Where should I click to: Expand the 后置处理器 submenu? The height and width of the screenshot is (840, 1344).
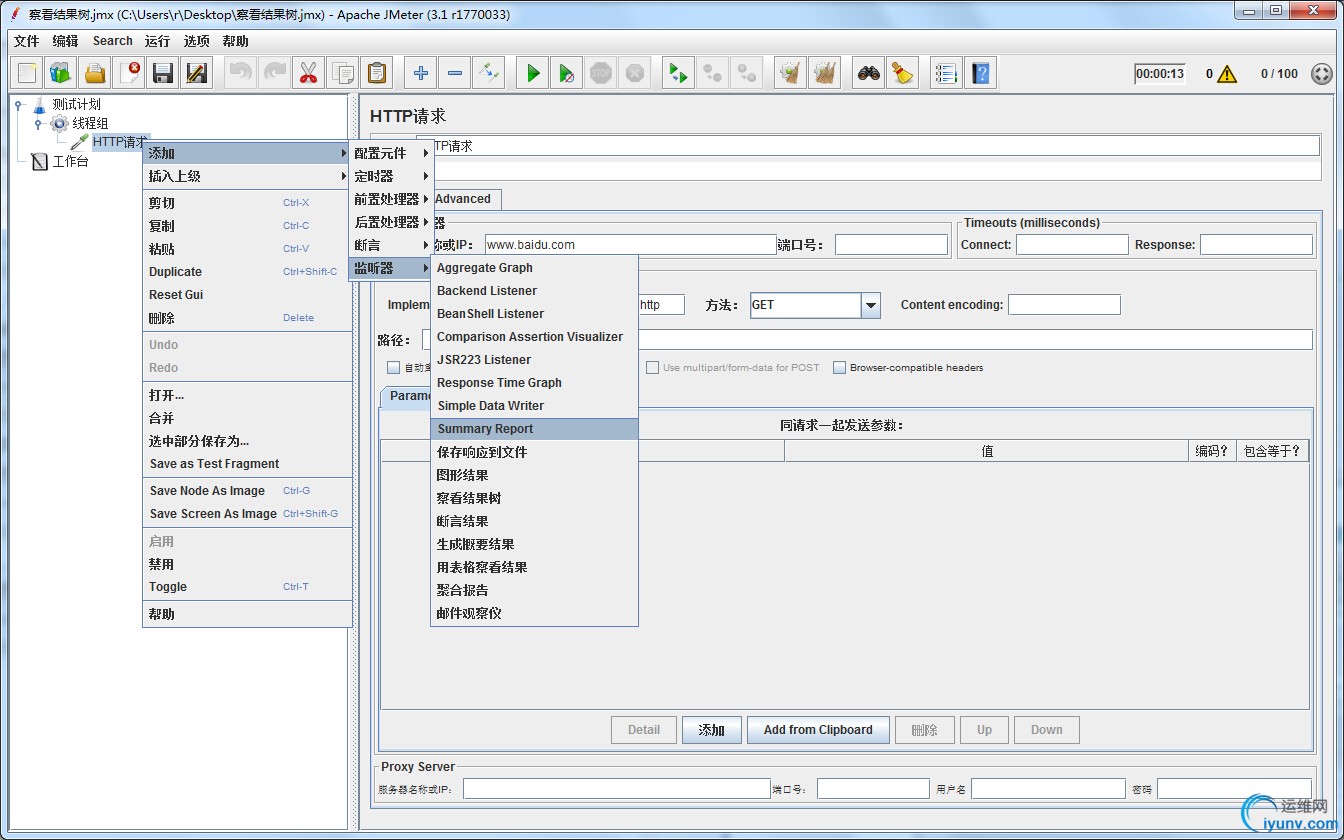[x=391, y=222]
